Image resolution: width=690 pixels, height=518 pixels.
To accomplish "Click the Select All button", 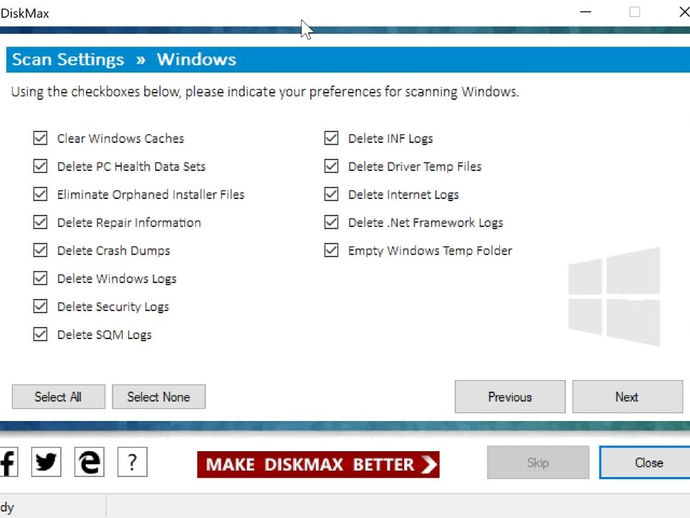I will (59, 397).
